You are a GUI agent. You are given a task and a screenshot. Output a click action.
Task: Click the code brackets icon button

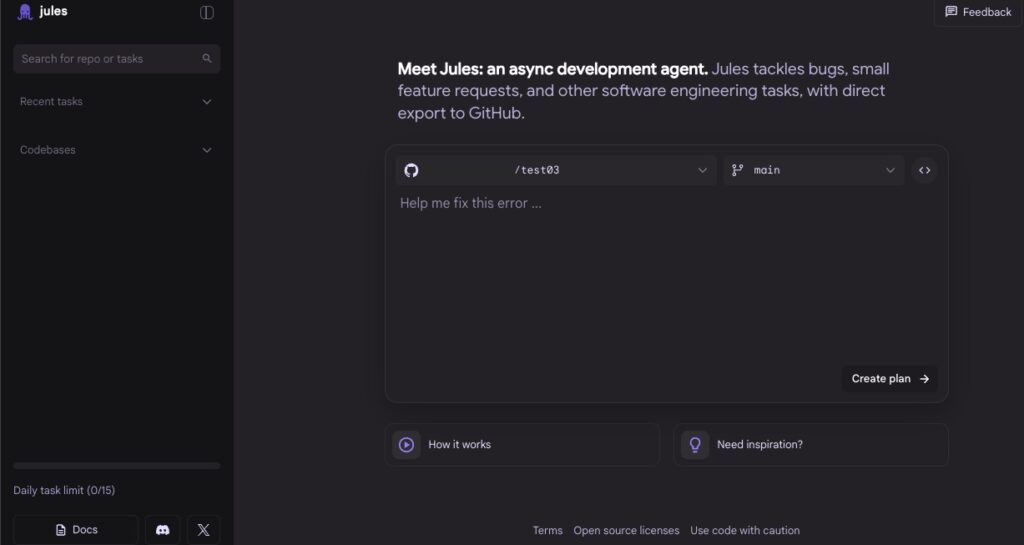point(924,170)
